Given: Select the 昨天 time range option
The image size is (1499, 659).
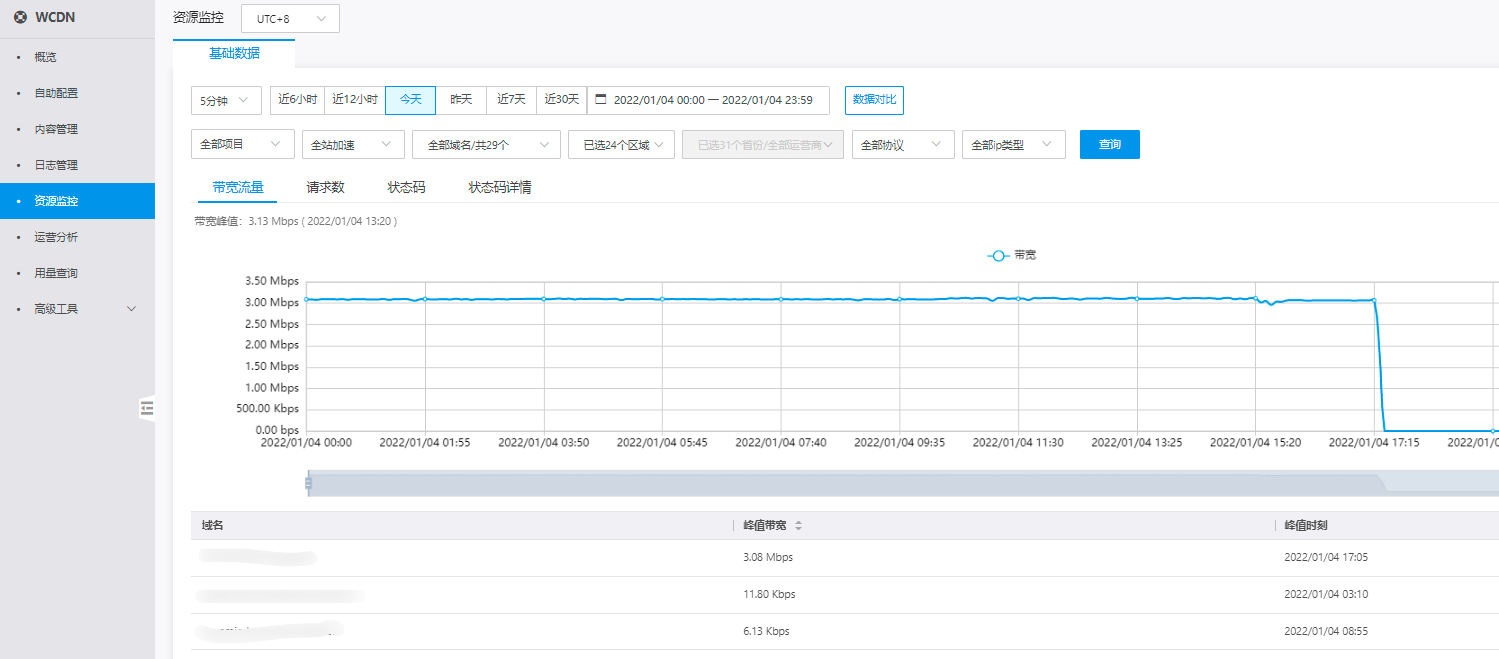Looking at the screenshot, I should point(461,100).
